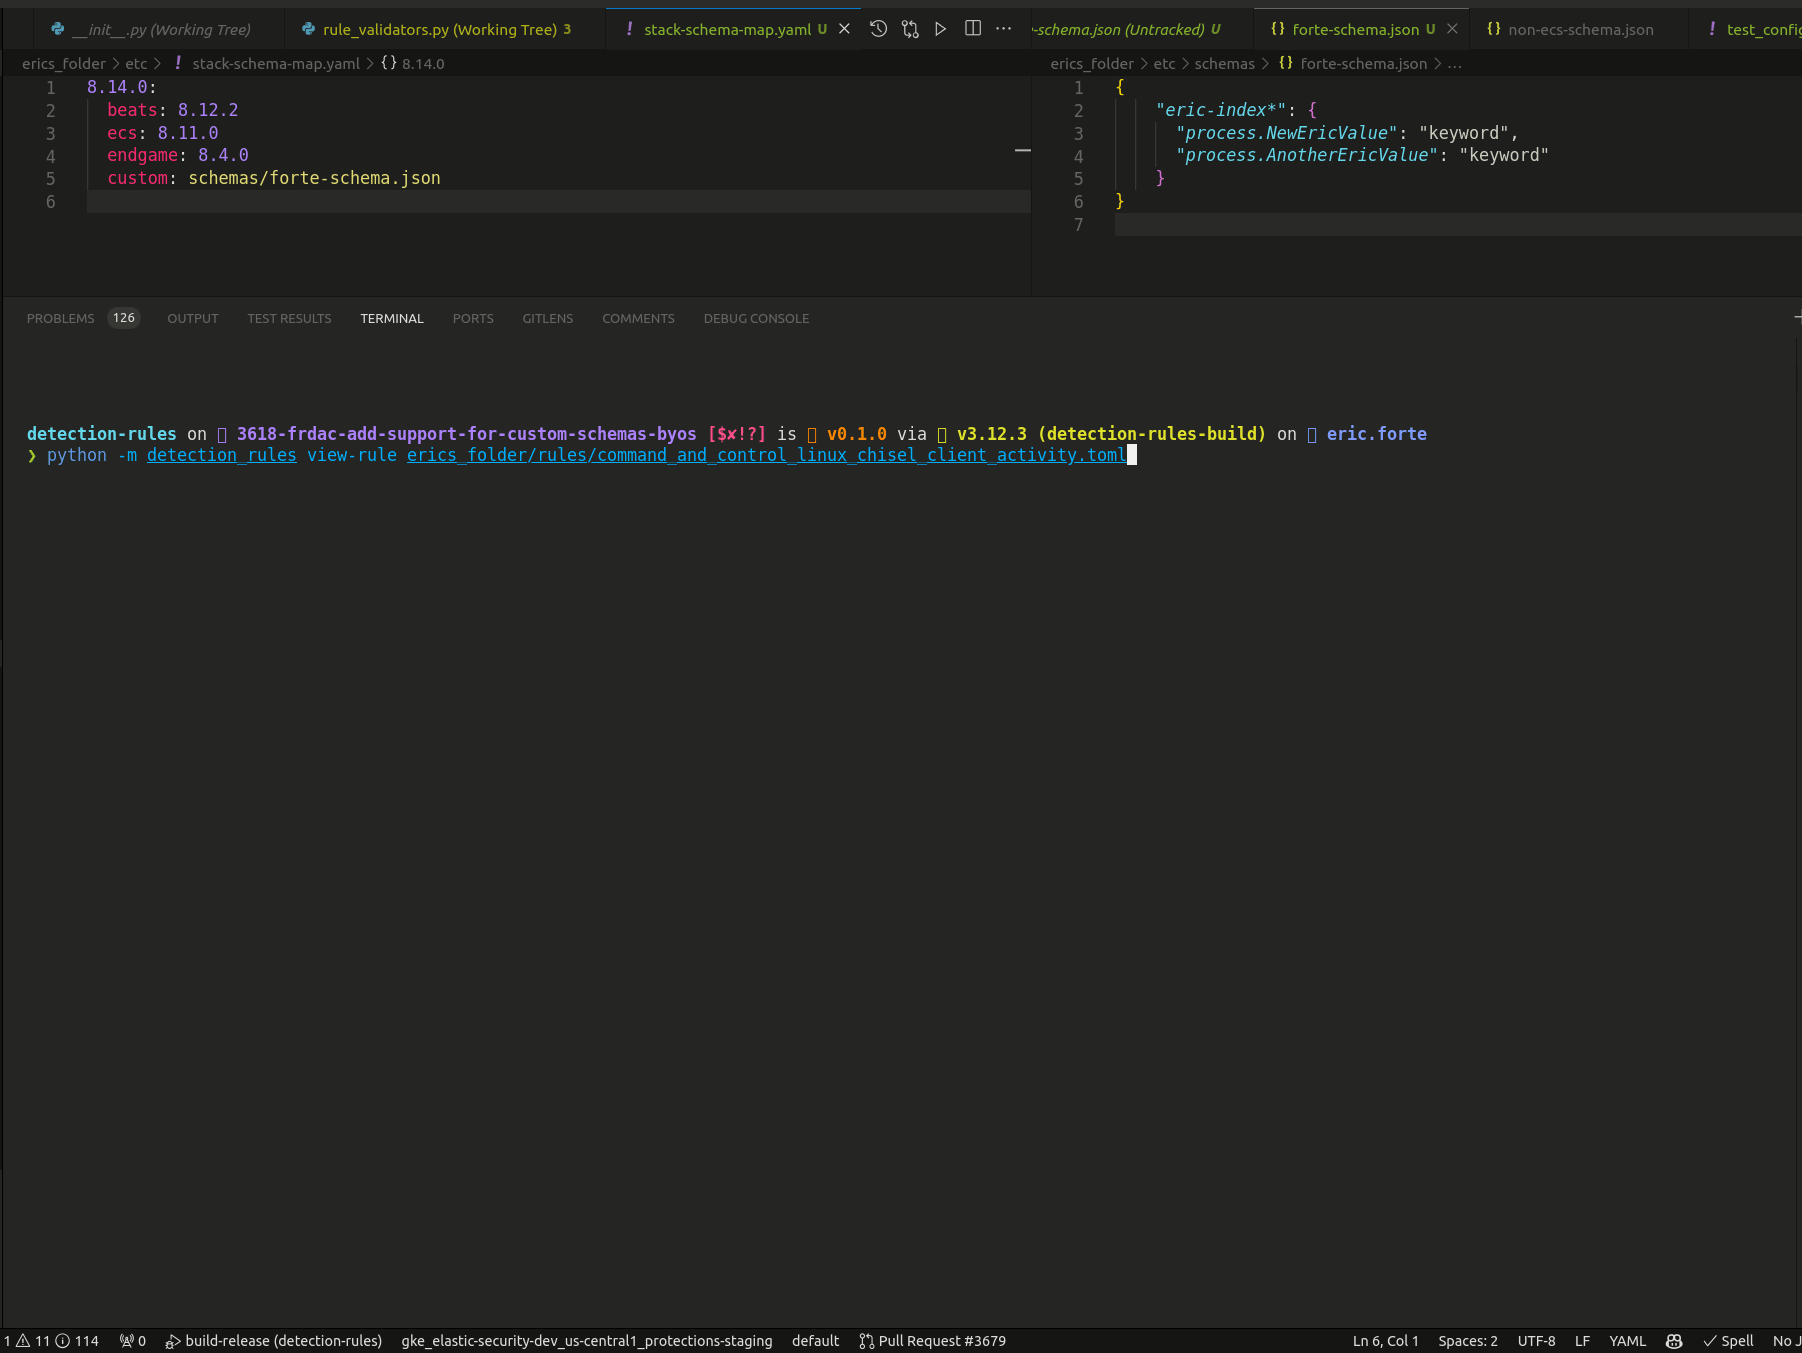Click line number 1 in yaml editor
1802x1353 pixels.
[x=50, y=88]
